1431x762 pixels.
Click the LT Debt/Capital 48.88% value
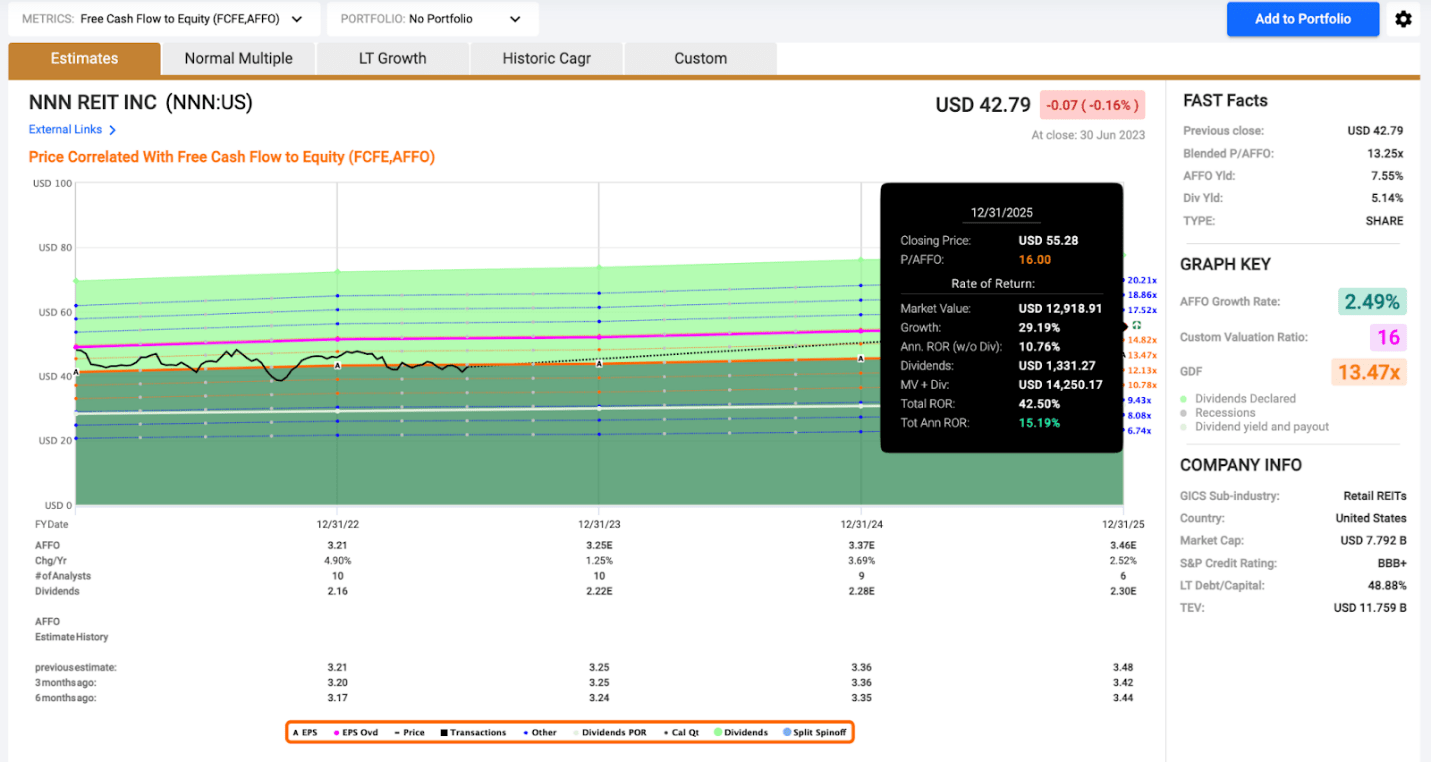click(x=1386, y=586)
